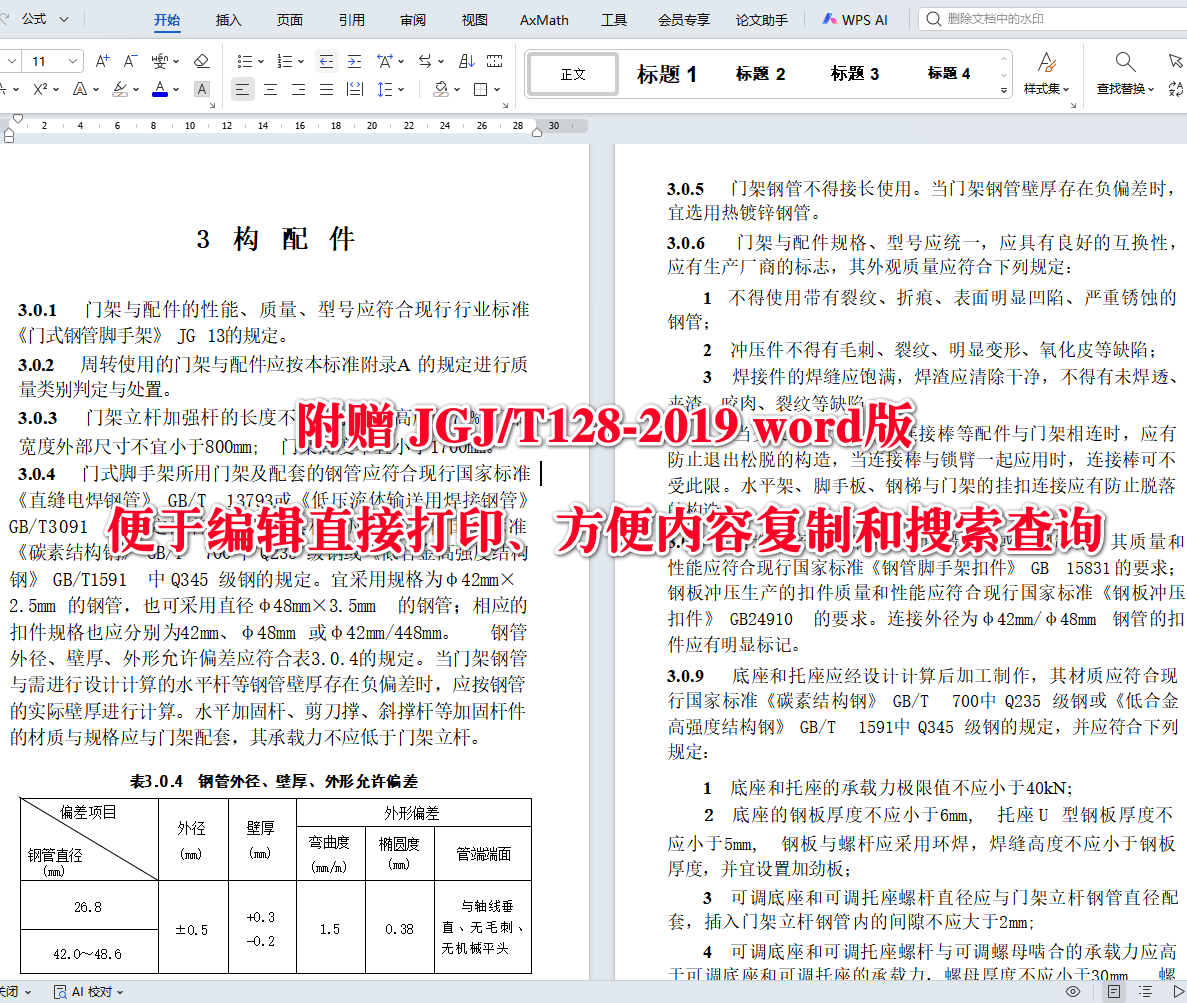Viewport: 1187px width, 1003px height.
Task: Open the 论文助手 tab
Action: click(762, 20)
